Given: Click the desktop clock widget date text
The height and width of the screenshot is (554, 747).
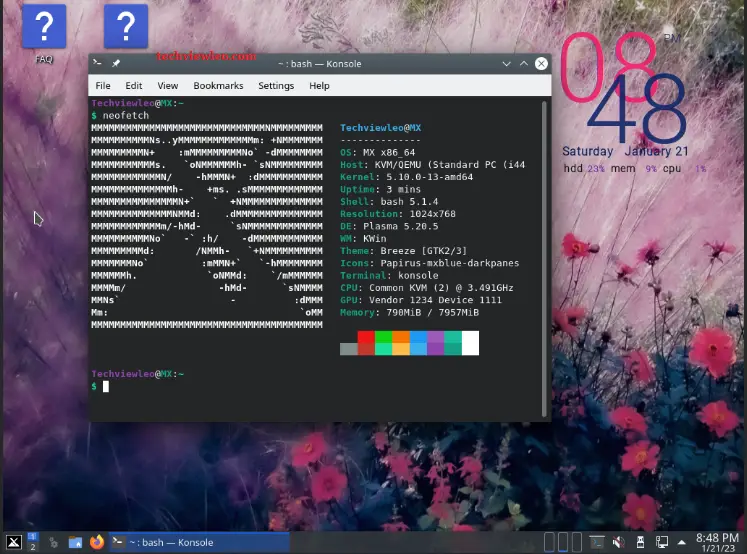Looking at the screenshot, I should pyautogui.click(x=625, y=151).
